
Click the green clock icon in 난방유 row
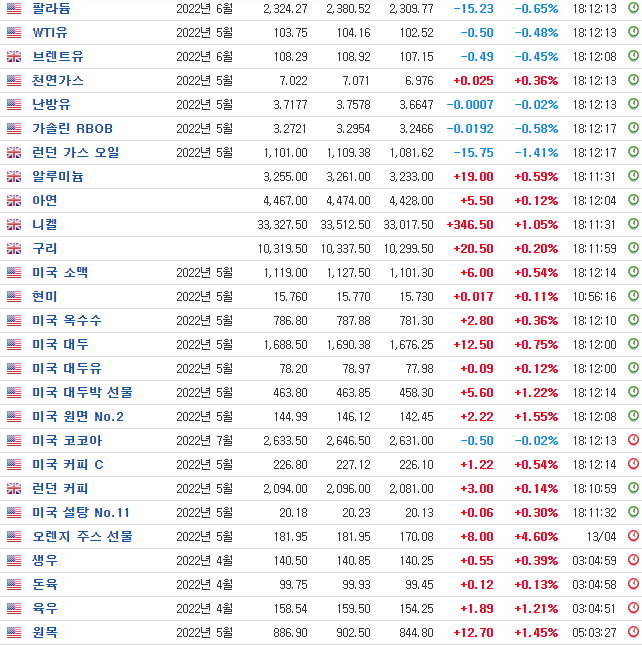tap(633, 103)
